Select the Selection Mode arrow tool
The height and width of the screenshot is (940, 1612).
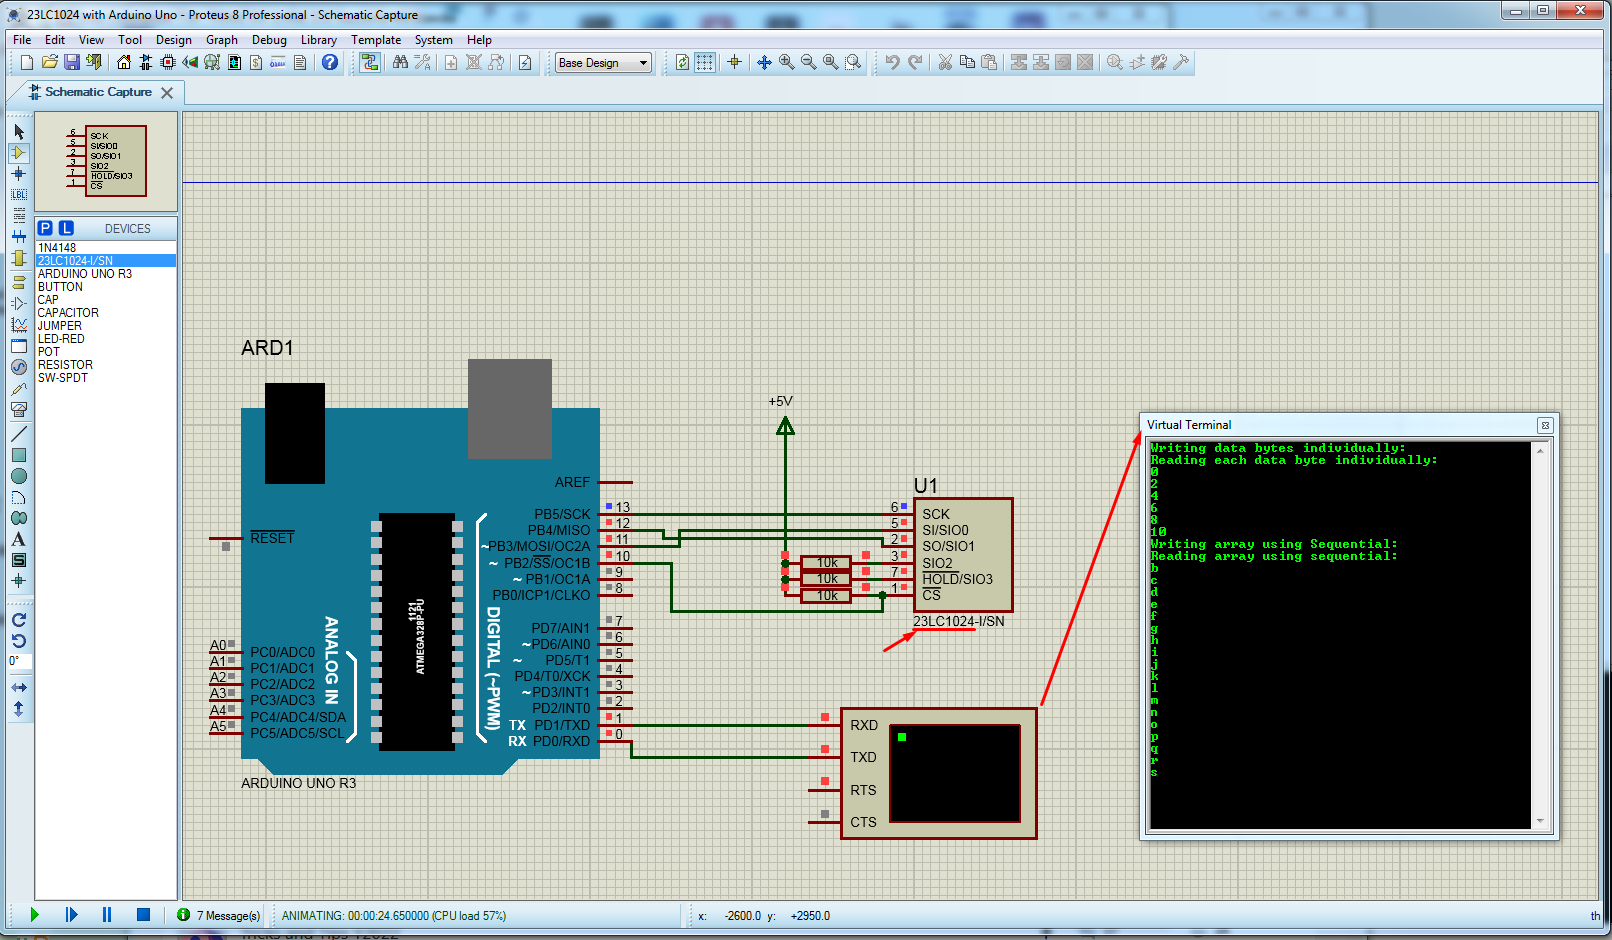tap(19, 132)
